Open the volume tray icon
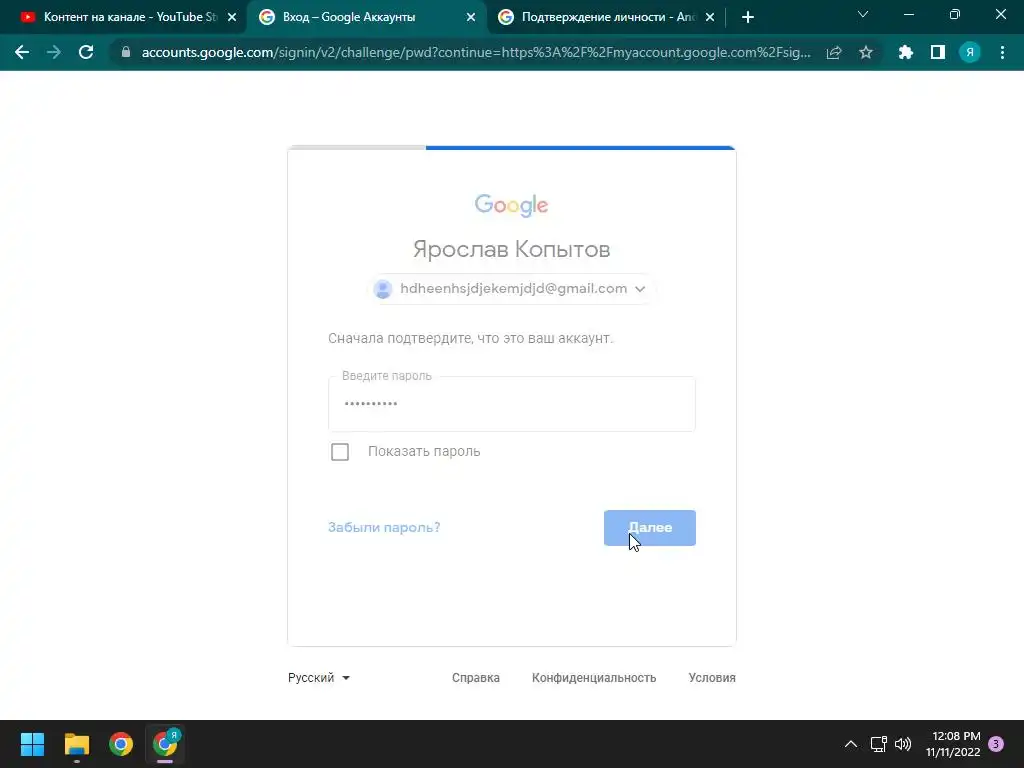Viewport: 1024px width, 768px height. [x=903, y=744]
